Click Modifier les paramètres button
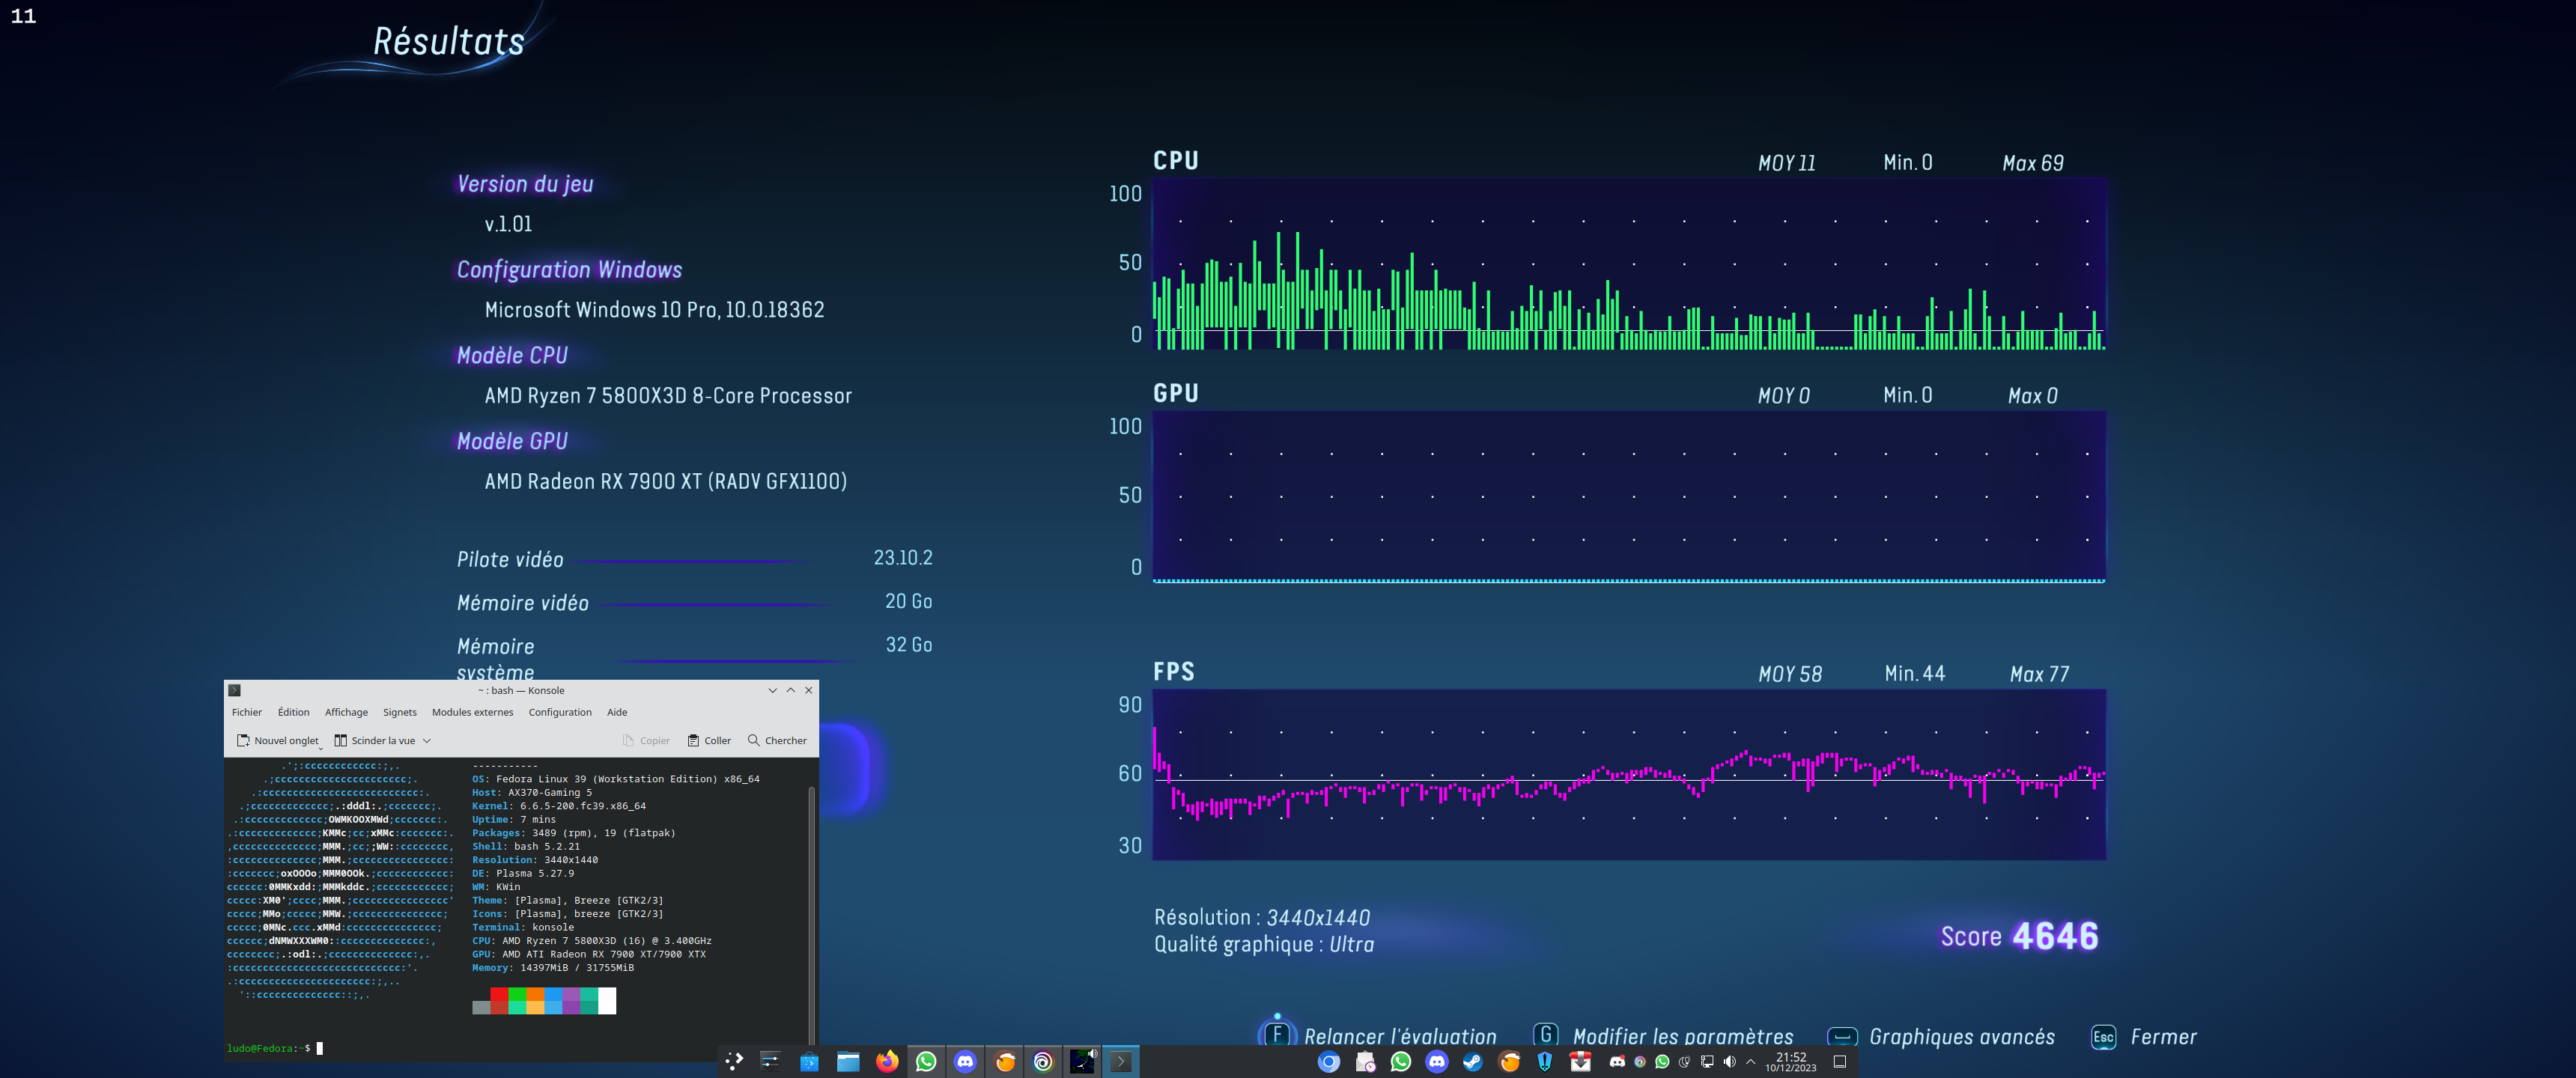The image size is (2576, 1078). pyautogui.click(x=1682, y=1037)
